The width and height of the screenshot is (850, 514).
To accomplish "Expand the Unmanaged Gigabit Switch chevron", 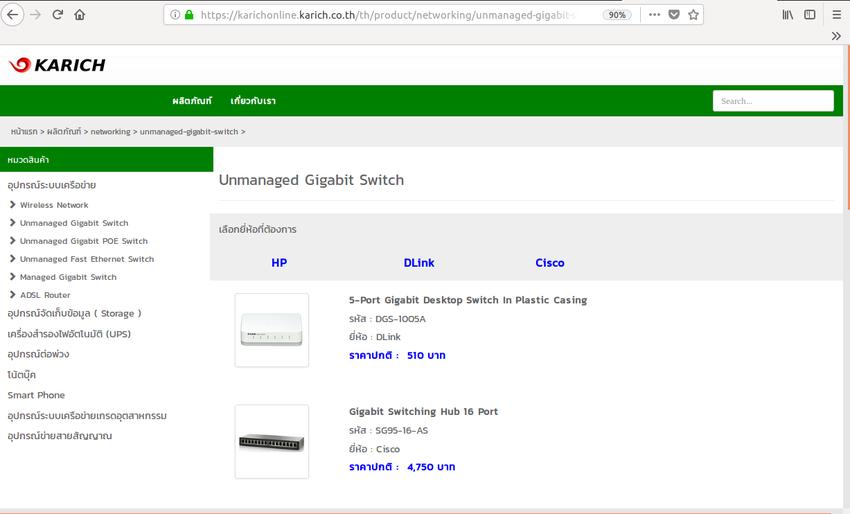I will pos(12,222).
